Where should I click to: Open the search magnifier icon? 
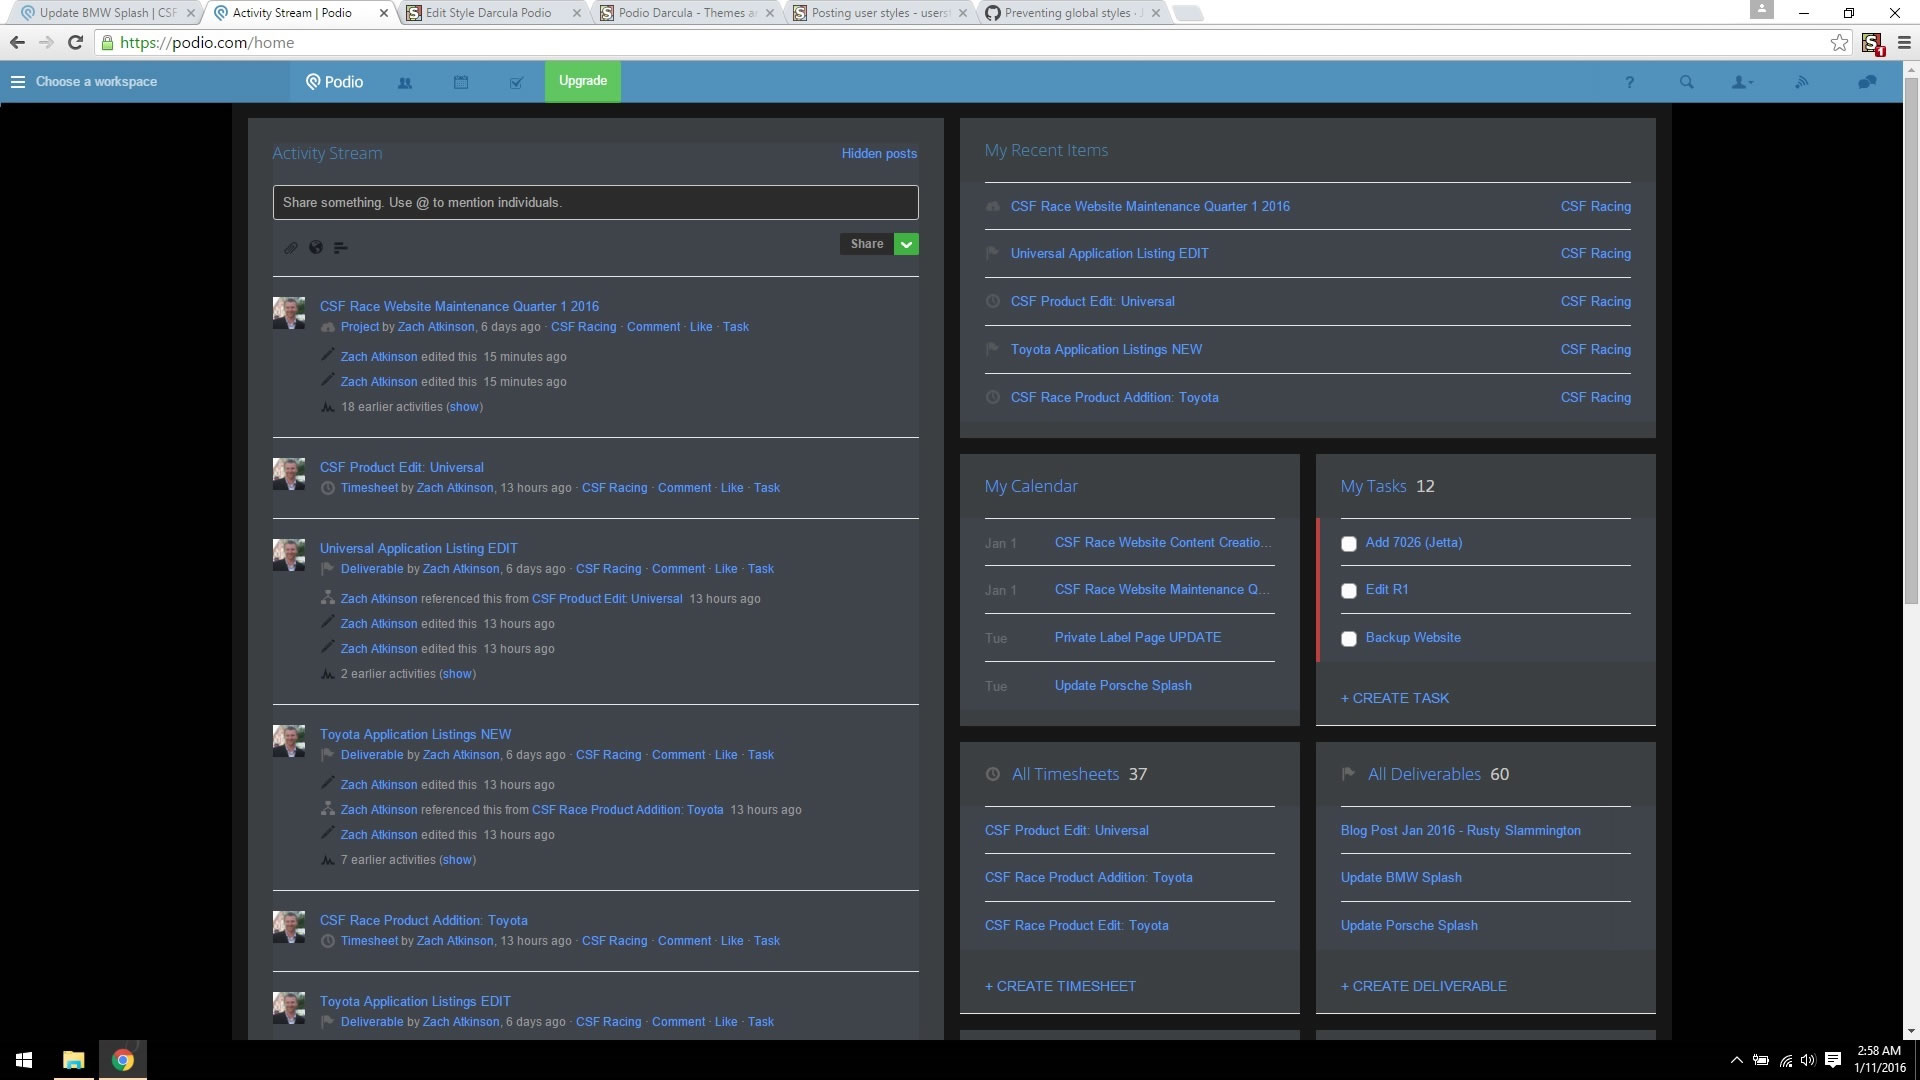pyautogui.click(x=1686, y=83)
